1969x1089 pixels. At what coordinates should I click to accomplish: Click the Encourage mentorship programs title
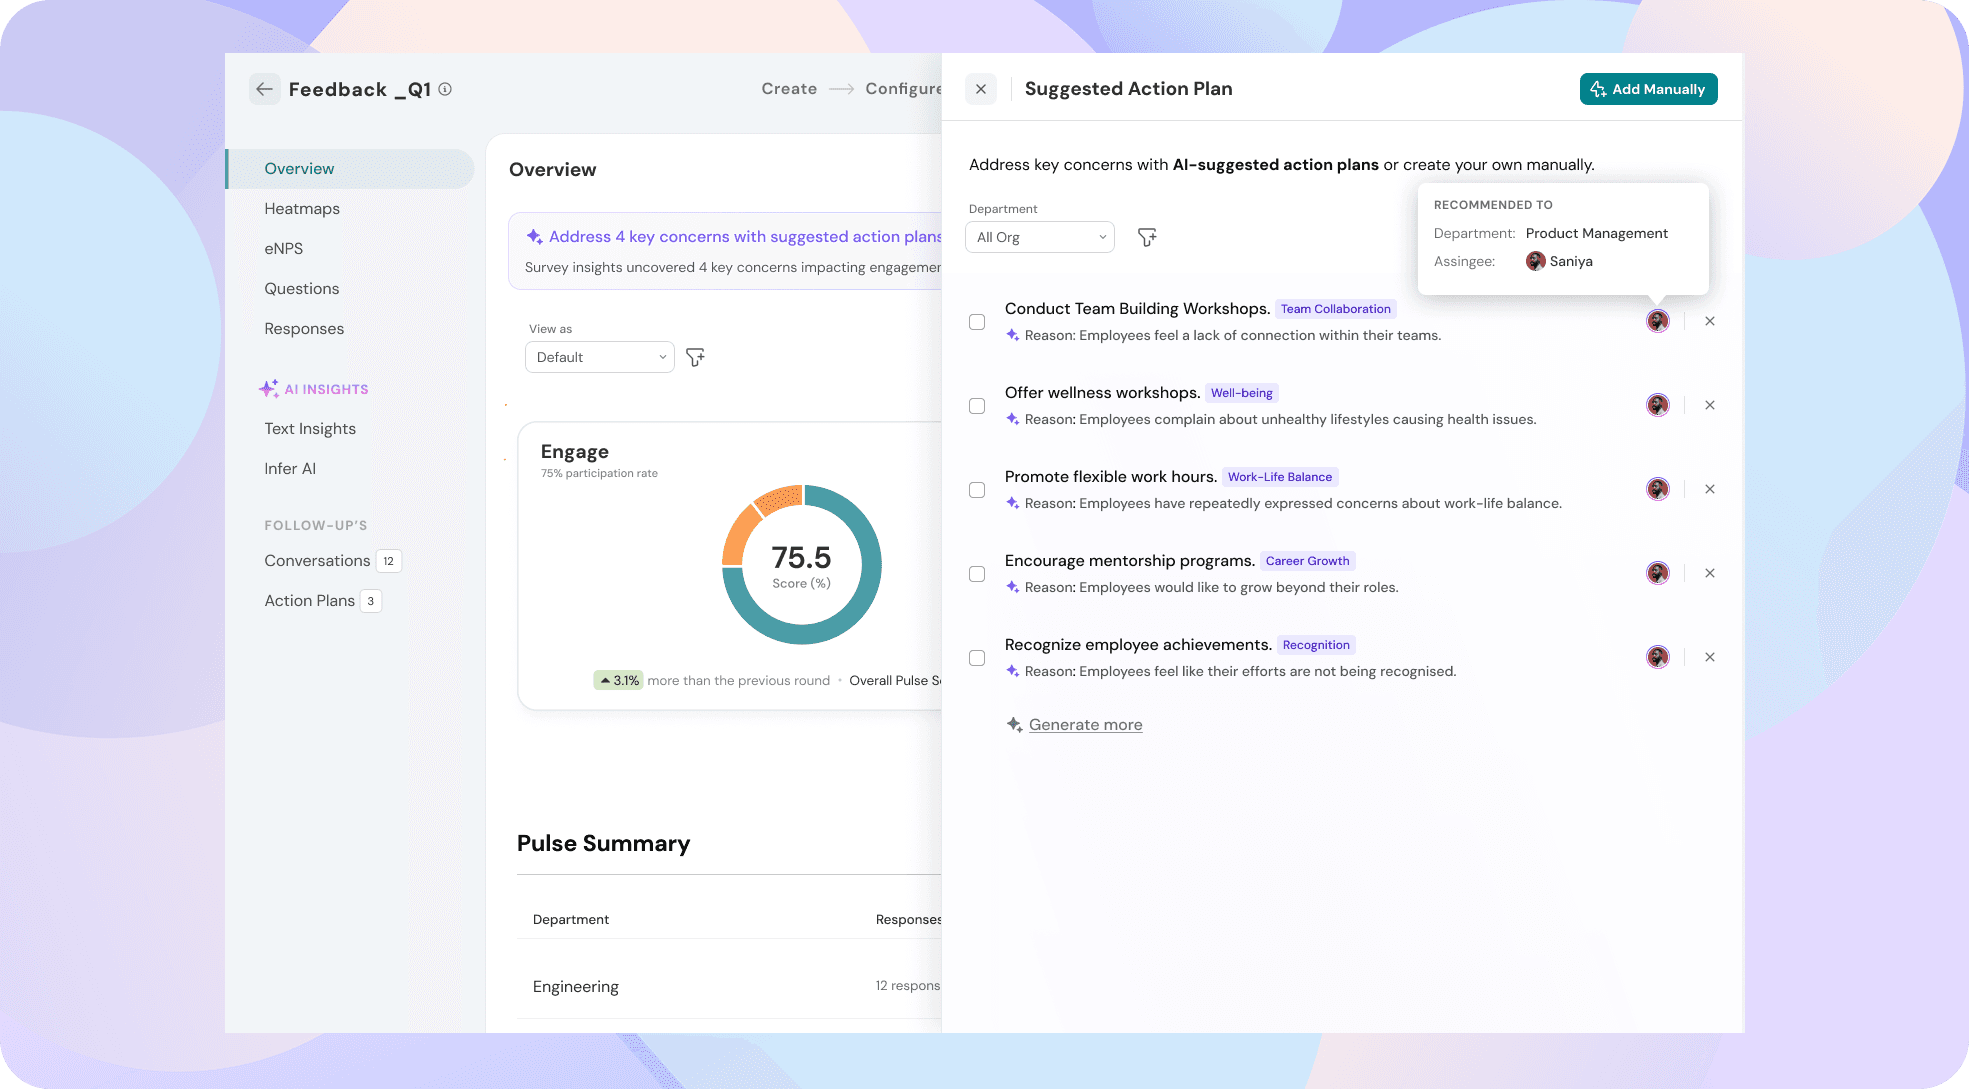point(1130,561)
